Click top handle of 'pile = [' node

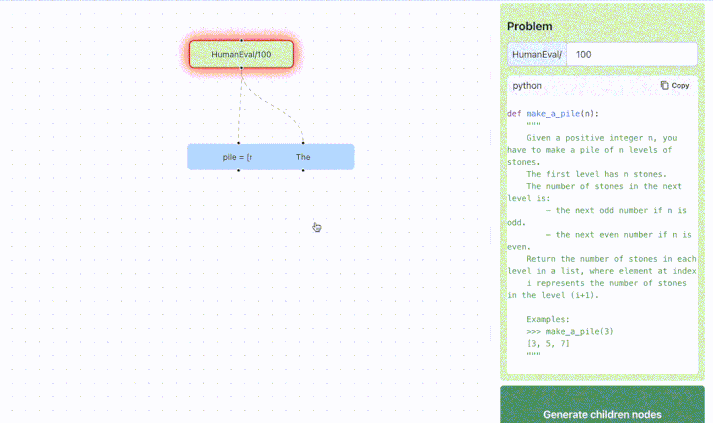(x=238, y=143)
